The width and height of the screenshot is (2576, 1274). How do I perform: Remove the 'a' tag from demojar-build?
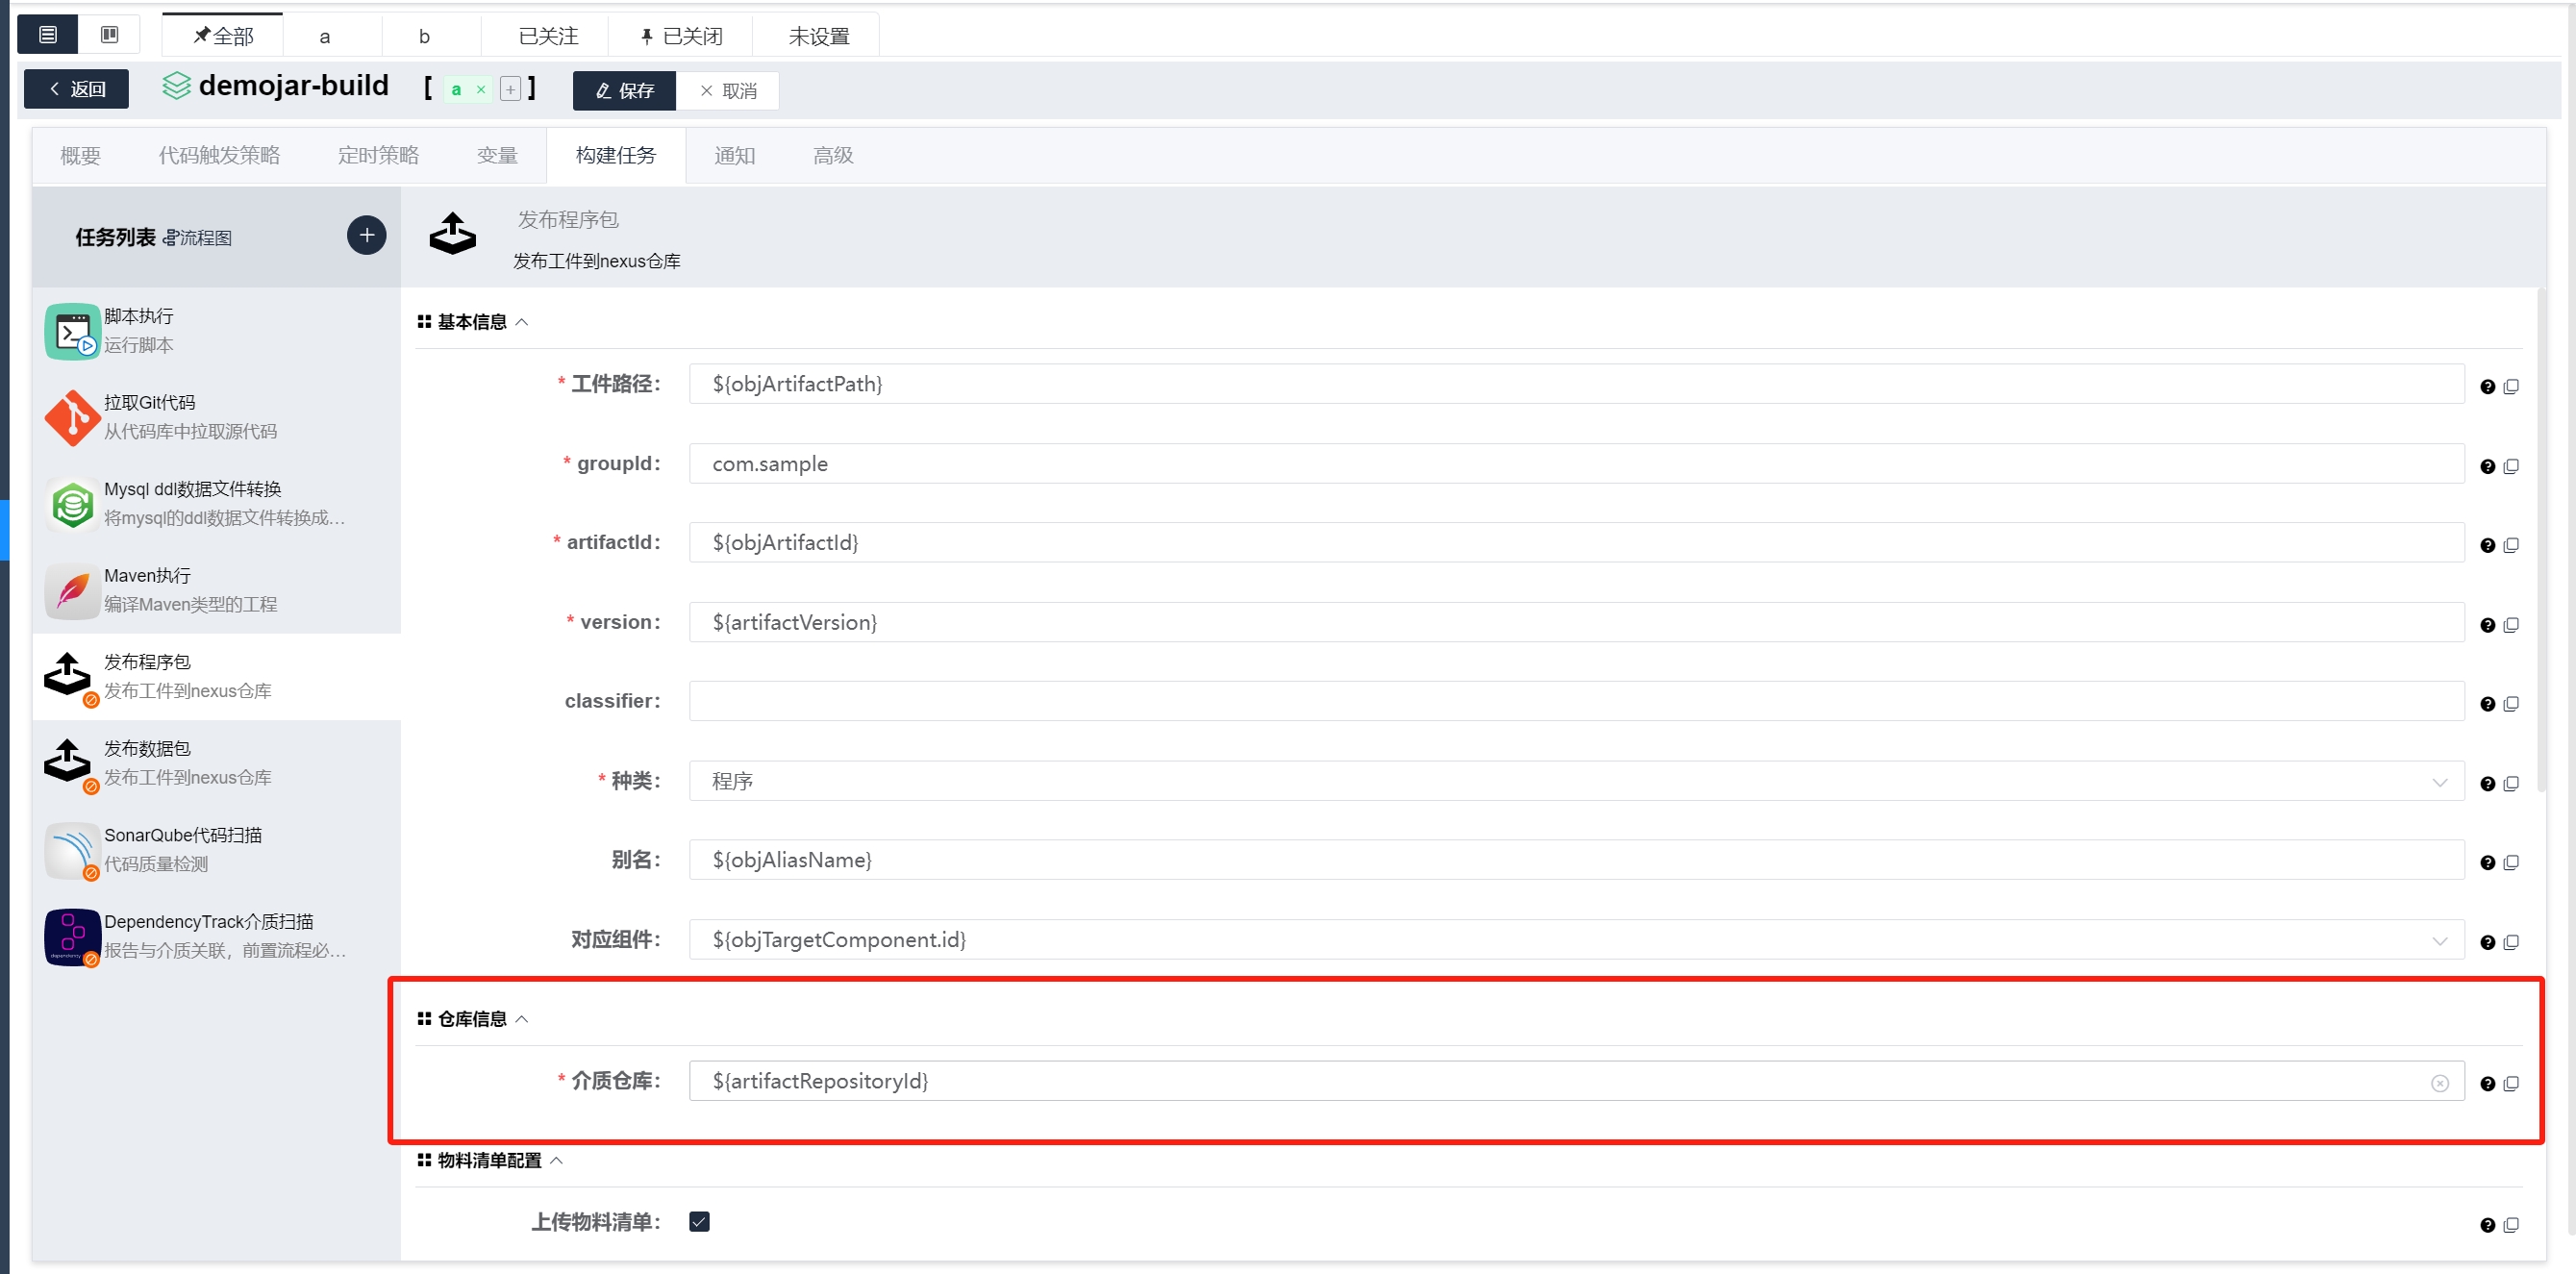point(481,90)
